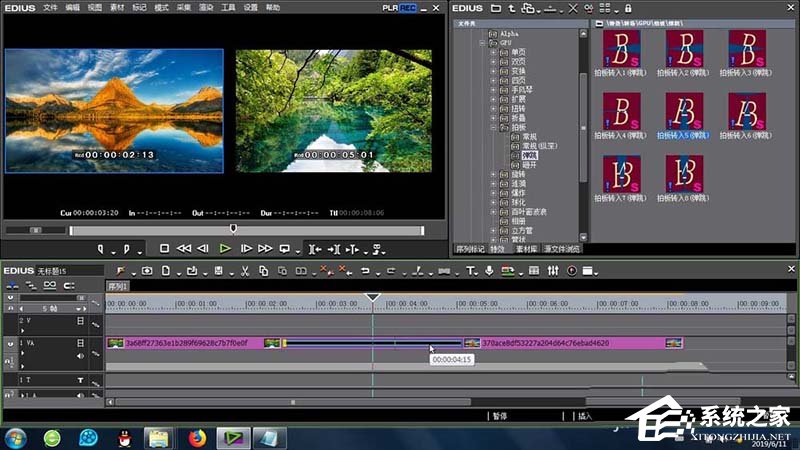This screenshot has height=450, width=800.
Task: Toggle audio speaker on 1 VA track
Action: tap(80, 354)
